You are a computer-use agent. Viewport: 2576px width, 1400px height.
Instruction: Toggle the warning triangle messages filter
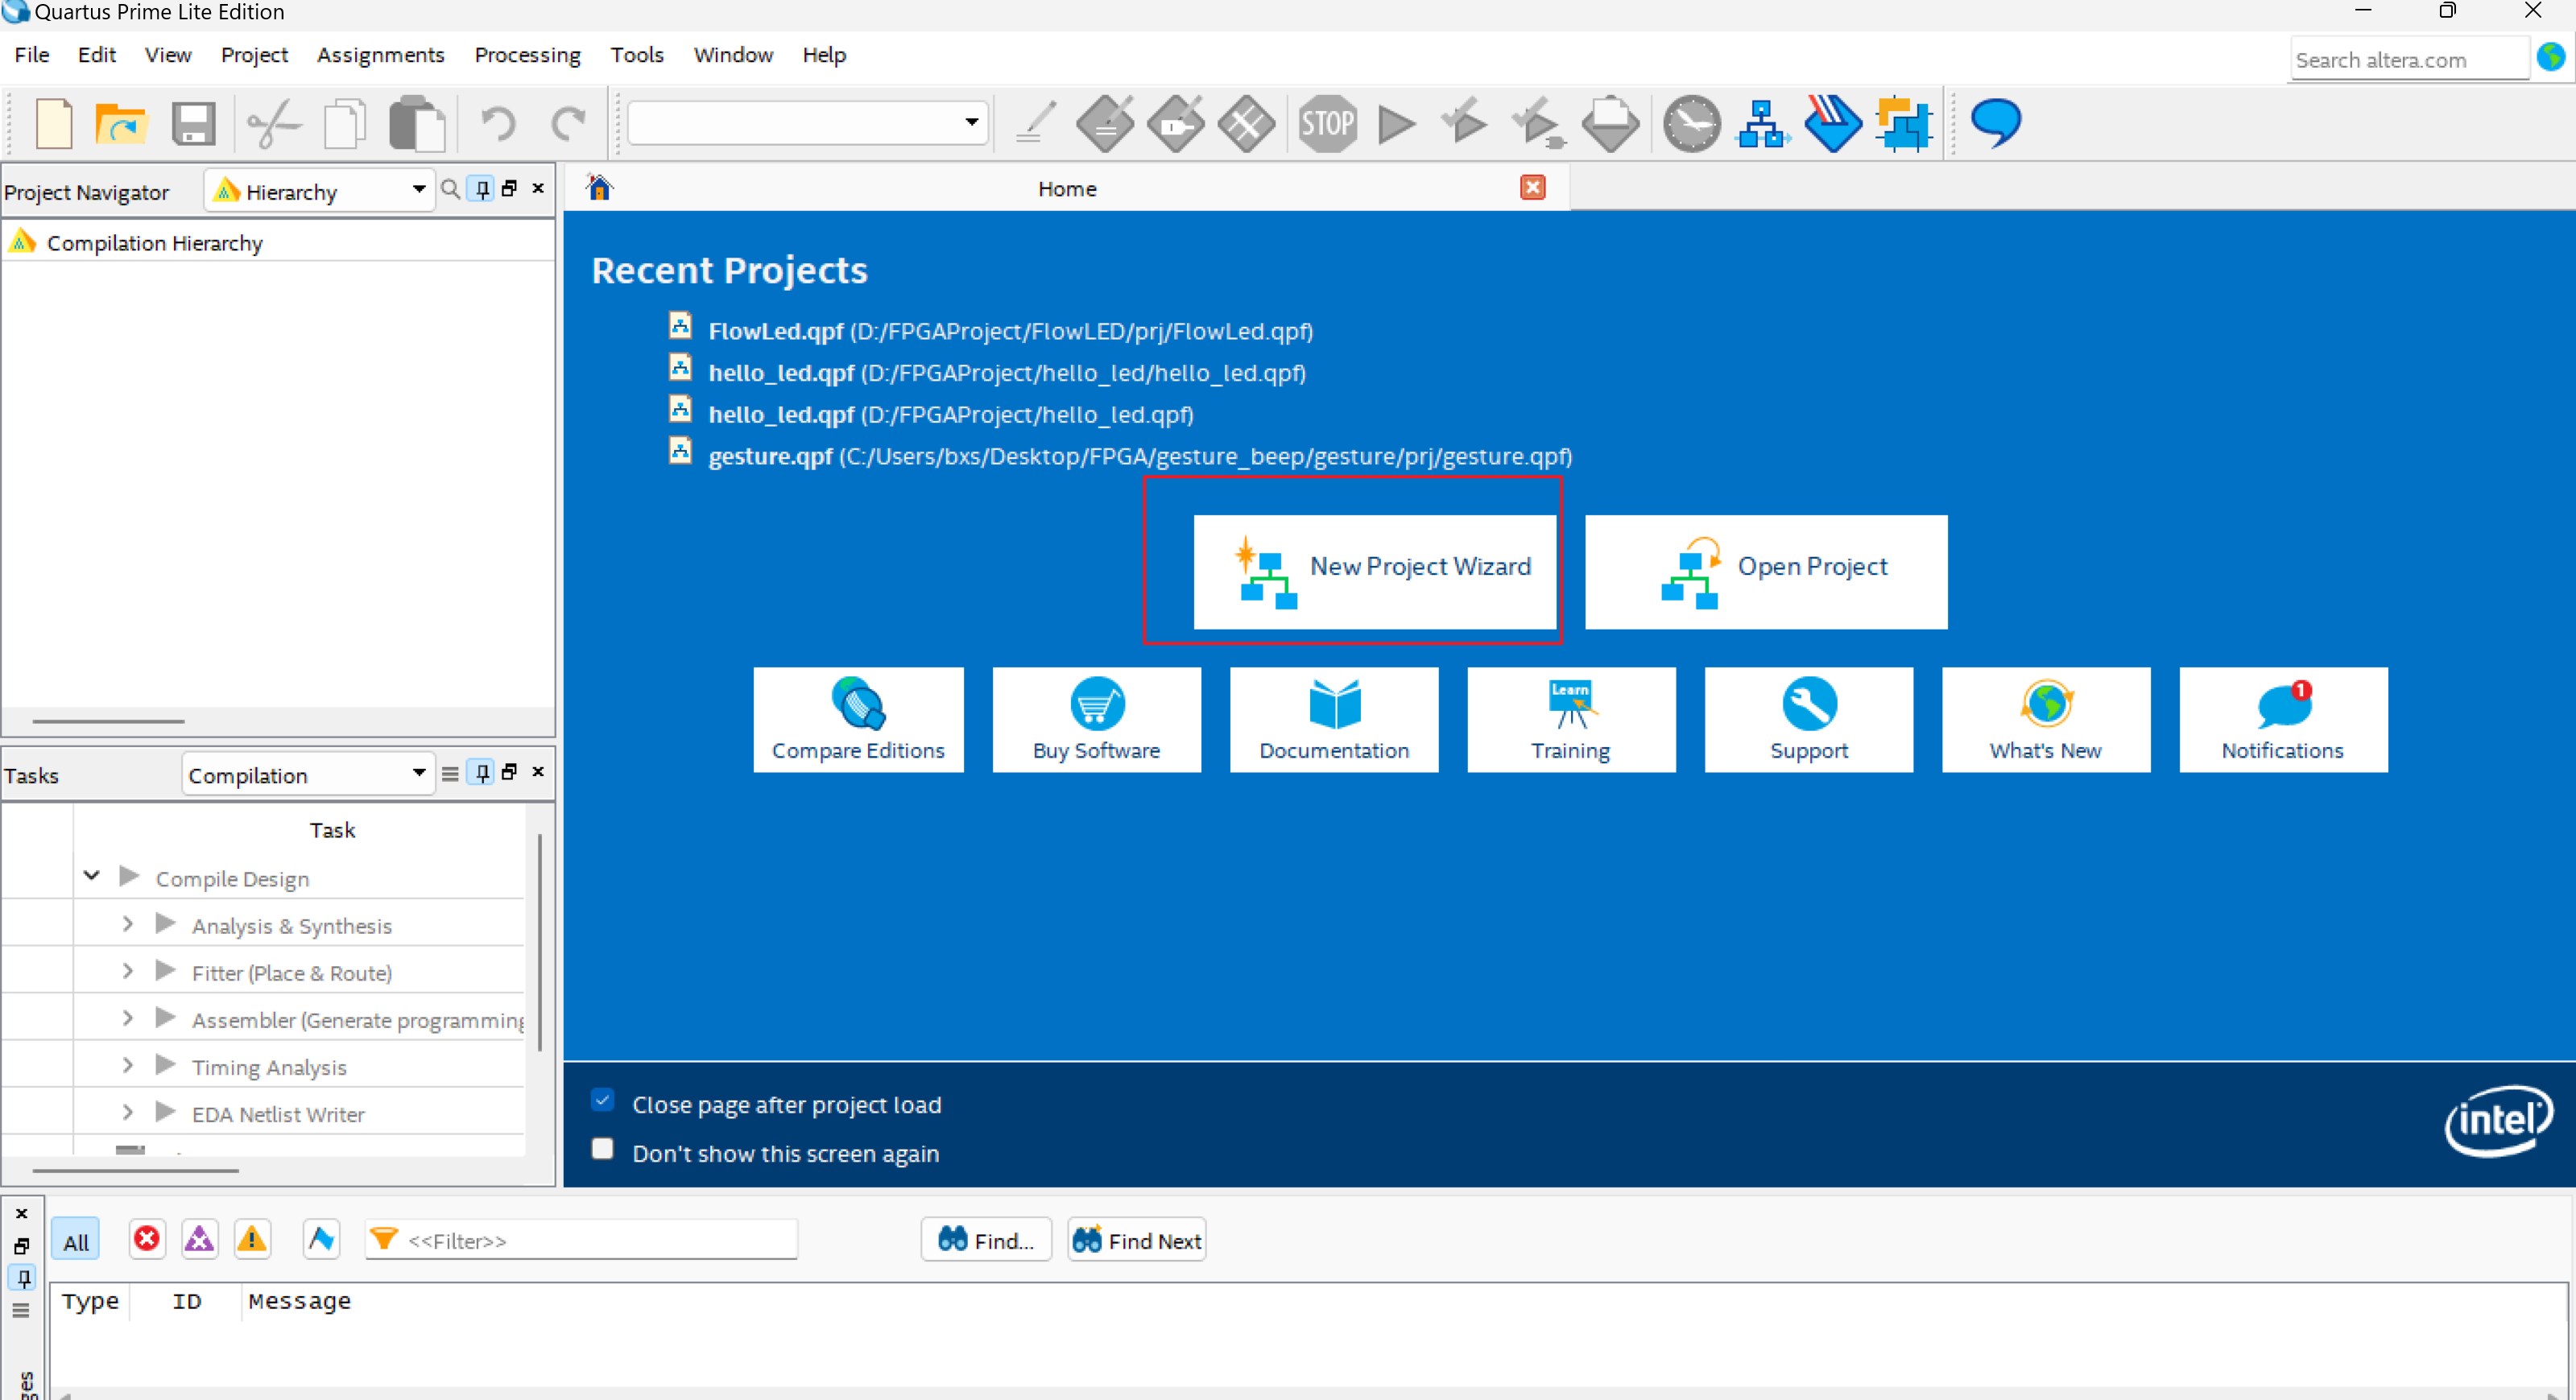tap(252, 1239)
